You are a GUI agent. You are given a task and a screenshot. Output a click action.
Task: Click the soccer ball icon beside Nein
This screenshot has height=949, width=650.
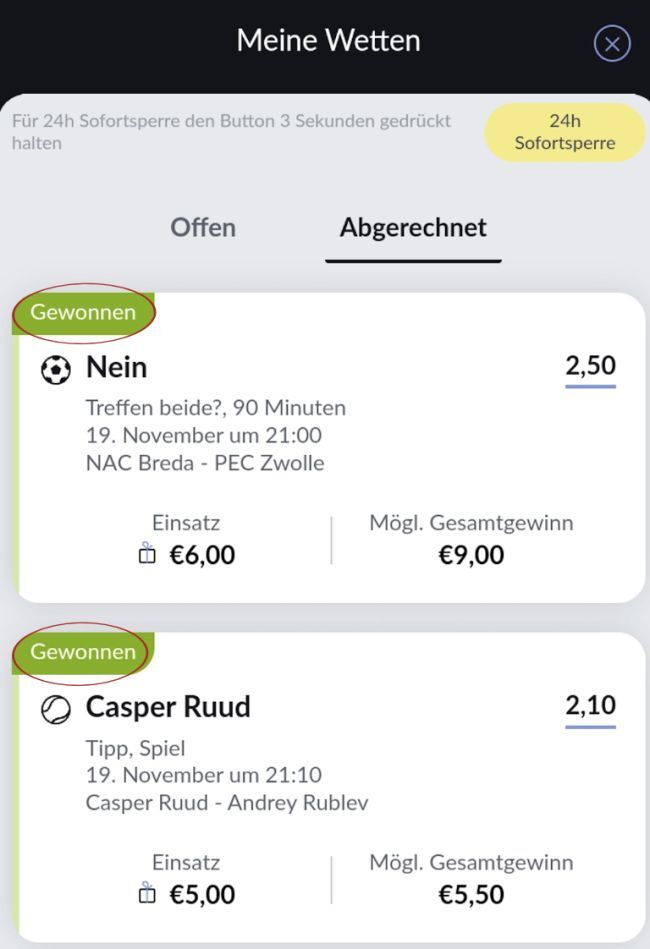click(56, 371)
